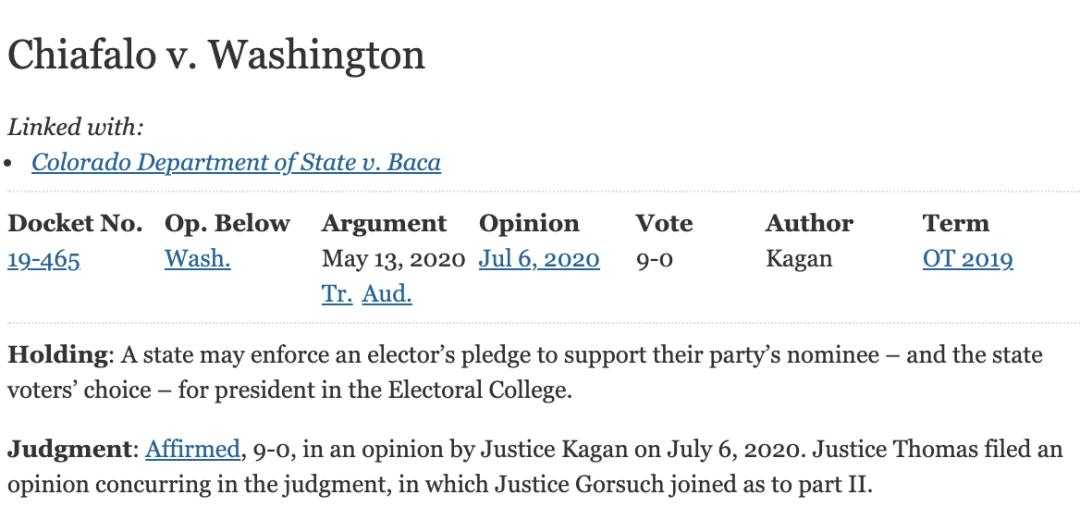
Task: Click the Op. Below column header
Action: pos(227,224)
